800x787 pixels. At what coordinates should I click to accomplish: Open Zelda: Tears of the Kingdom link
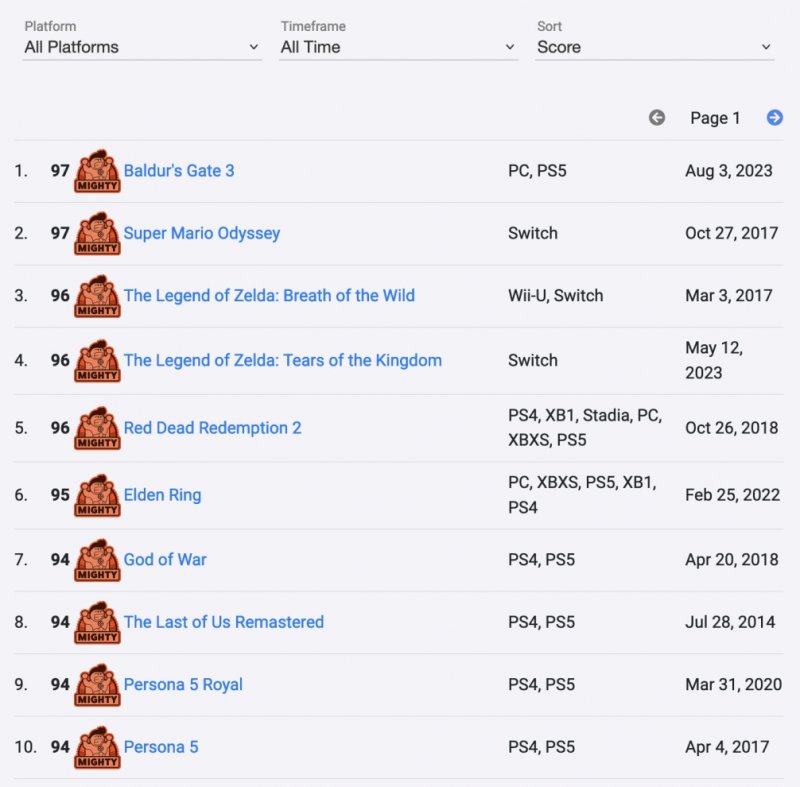283,360
